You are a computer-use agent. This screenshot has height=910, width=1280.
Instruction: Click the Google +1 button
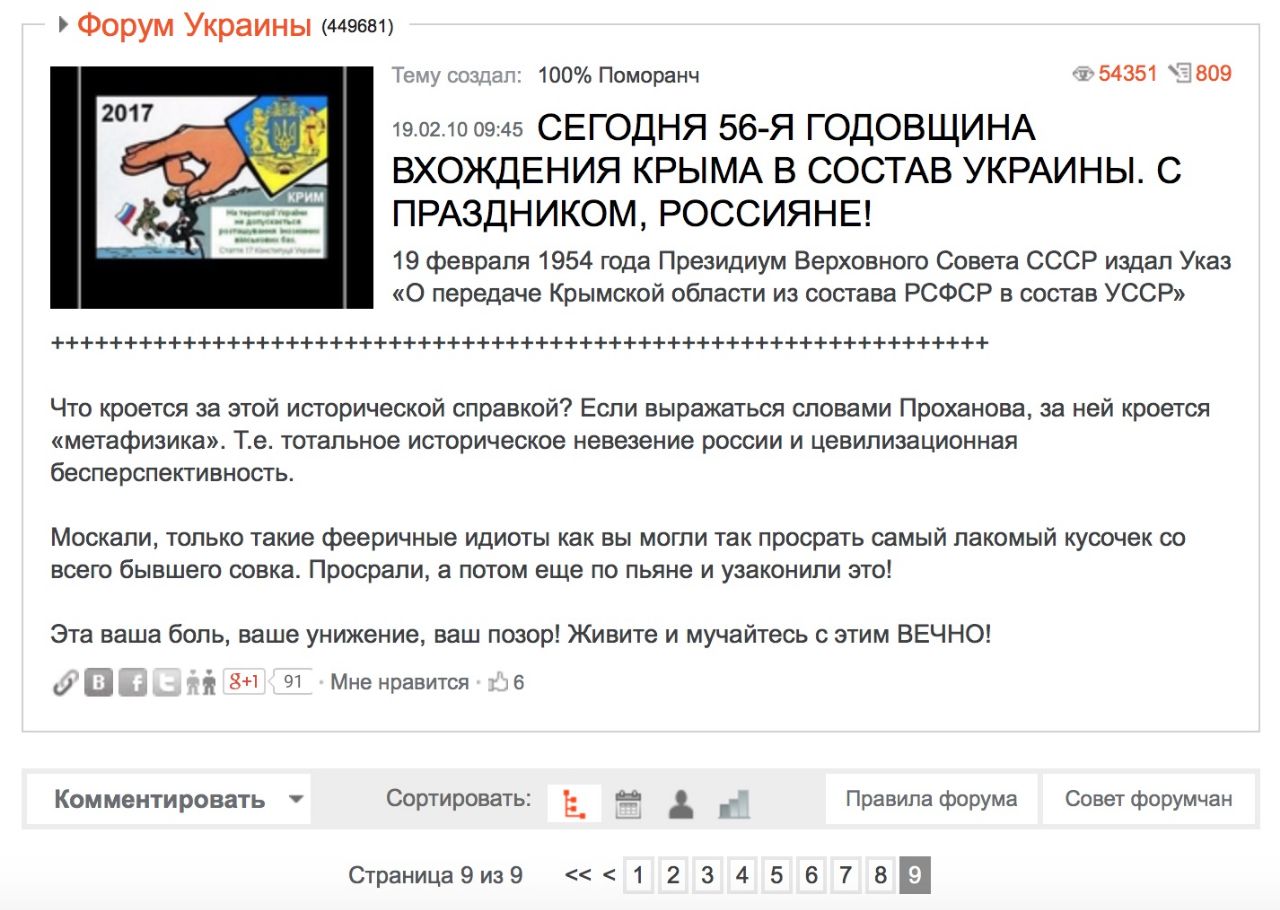click(243, 682)
